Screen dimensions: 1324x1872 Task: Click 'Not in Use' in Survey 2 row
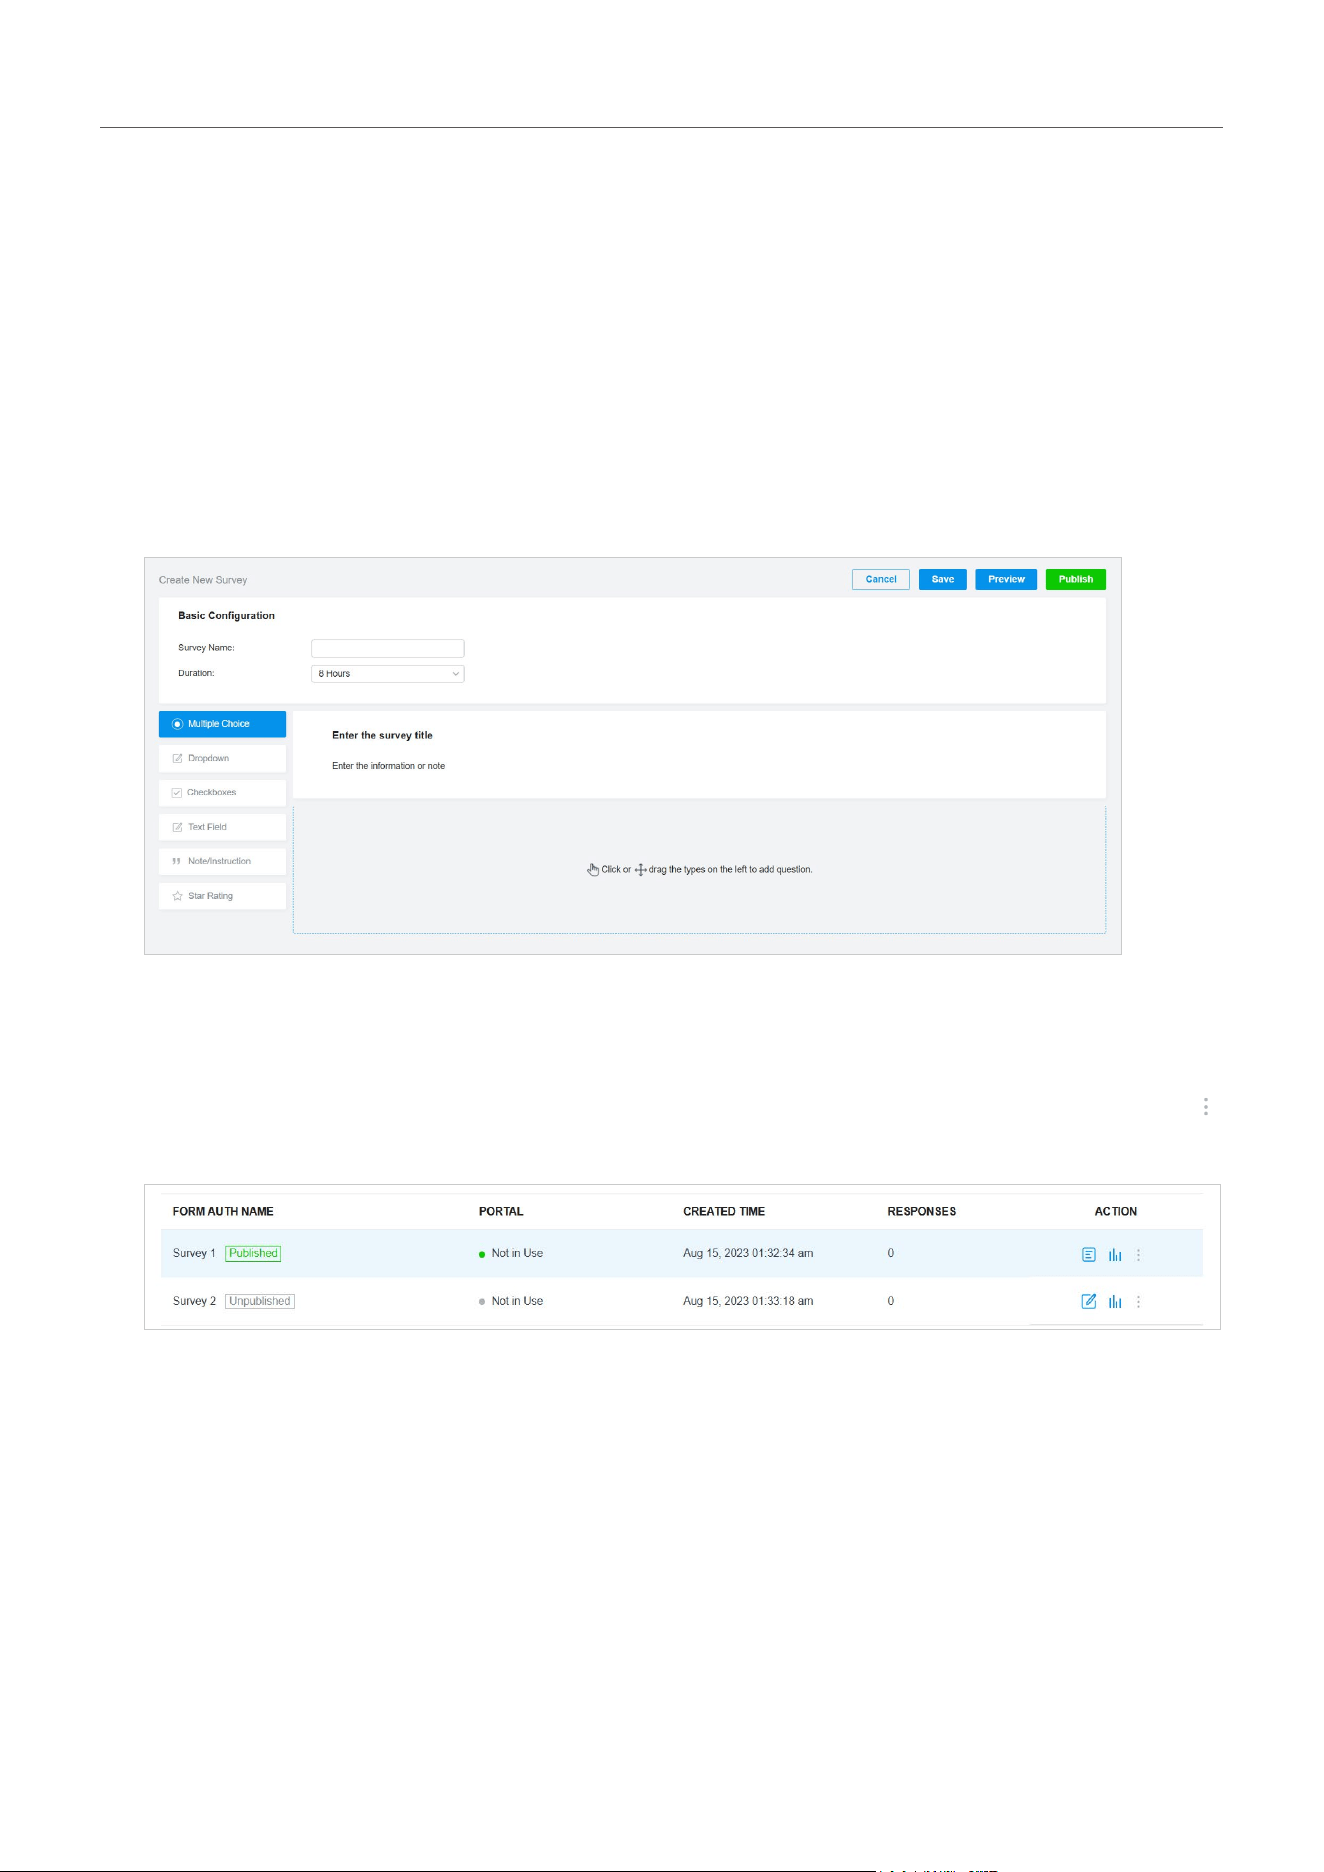[517, 1301]
